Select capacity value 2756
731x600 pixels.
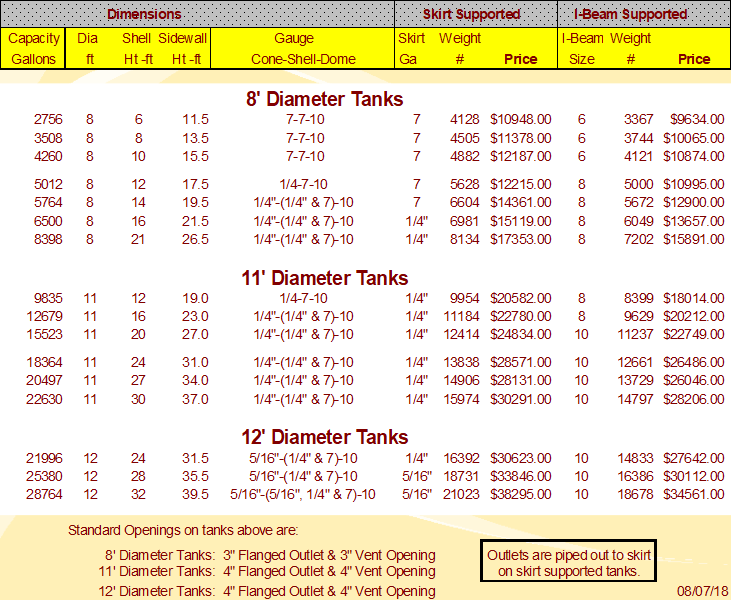click(48, 119)
